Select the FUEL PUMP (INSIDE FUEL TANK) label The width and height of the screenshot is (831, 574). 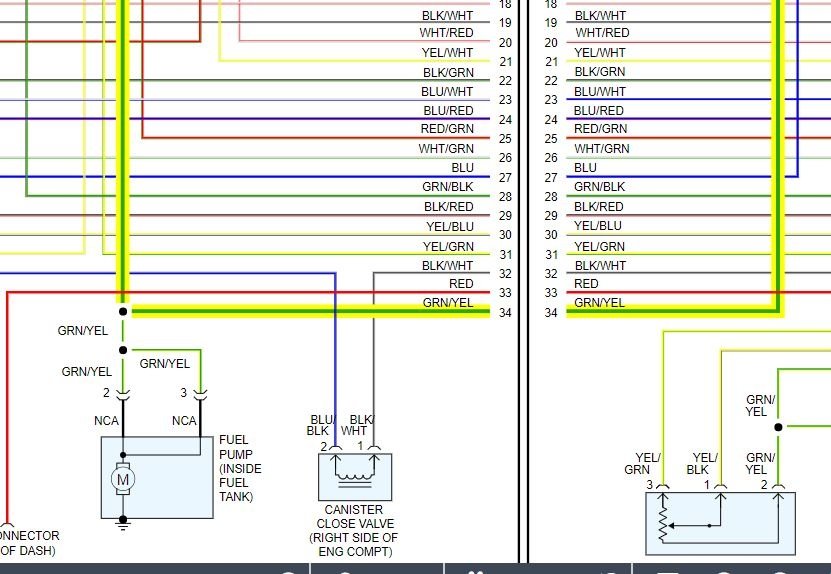(236, 468)
